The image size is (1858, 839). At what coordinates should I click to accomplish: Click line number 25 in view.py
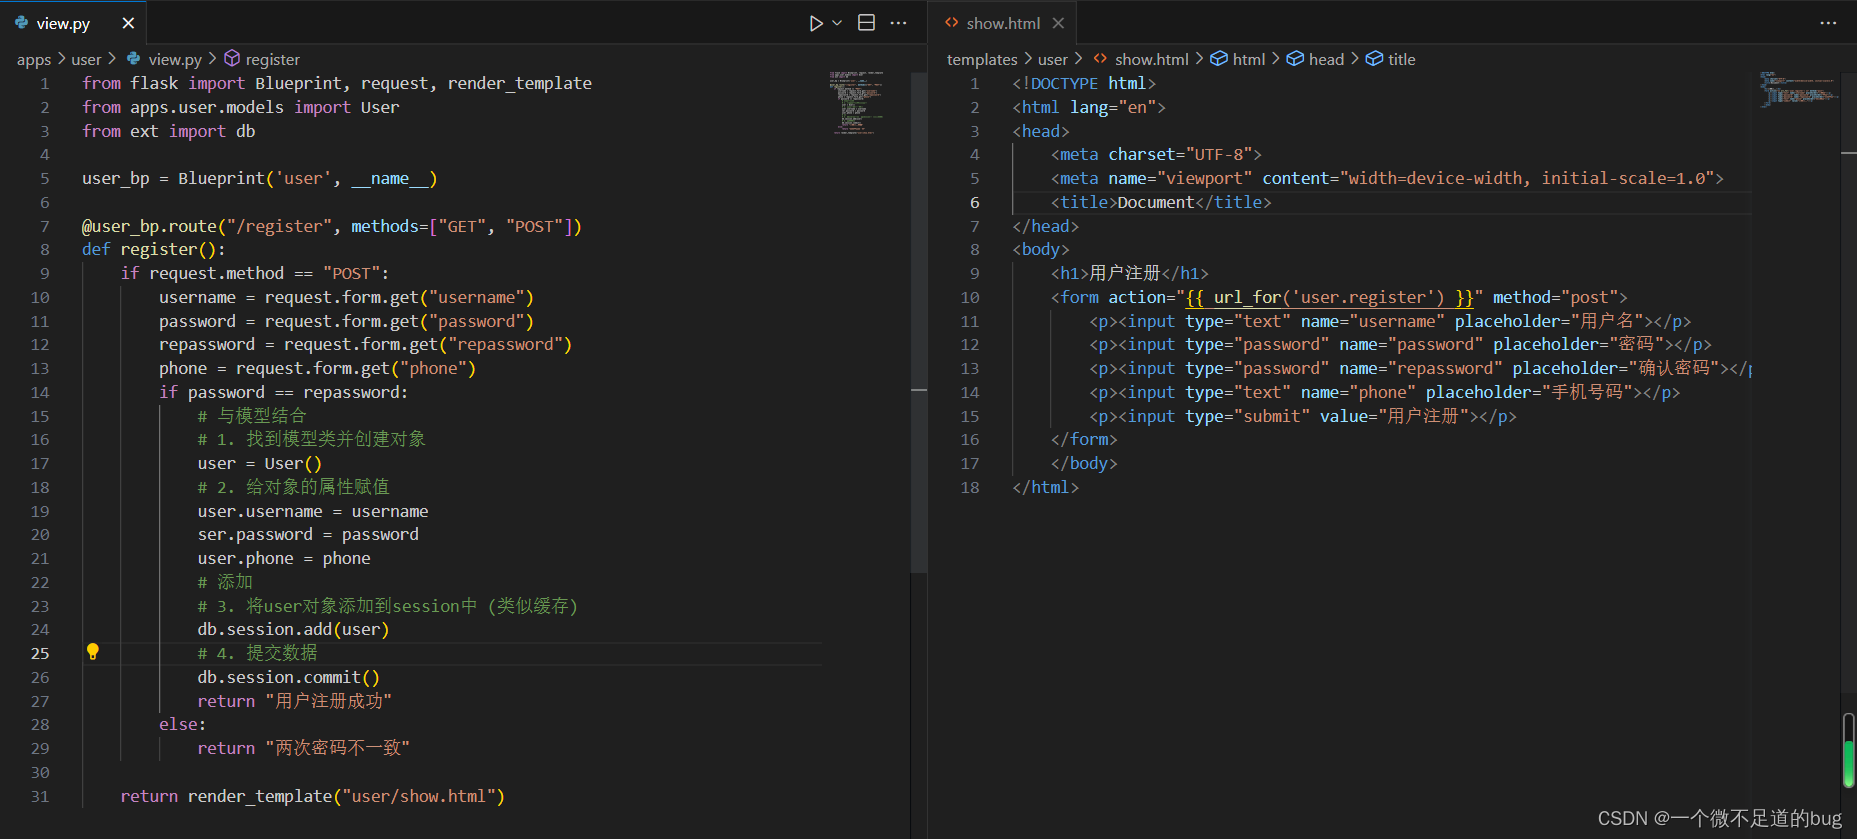pos(40,653)
